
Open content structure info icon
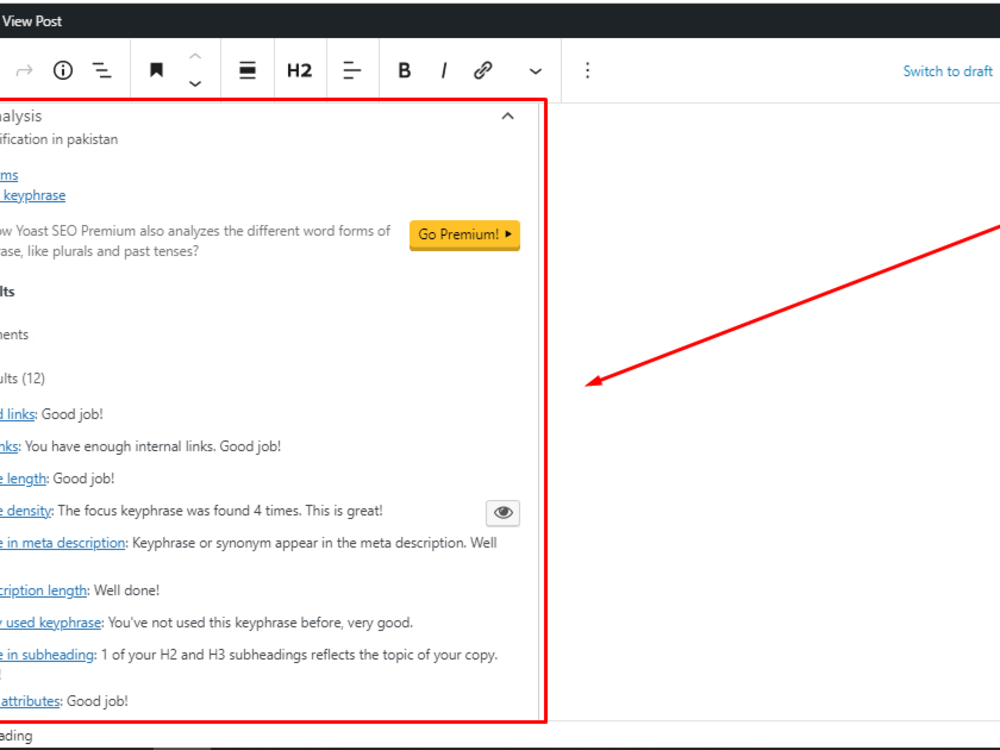[x=62, y=70]
